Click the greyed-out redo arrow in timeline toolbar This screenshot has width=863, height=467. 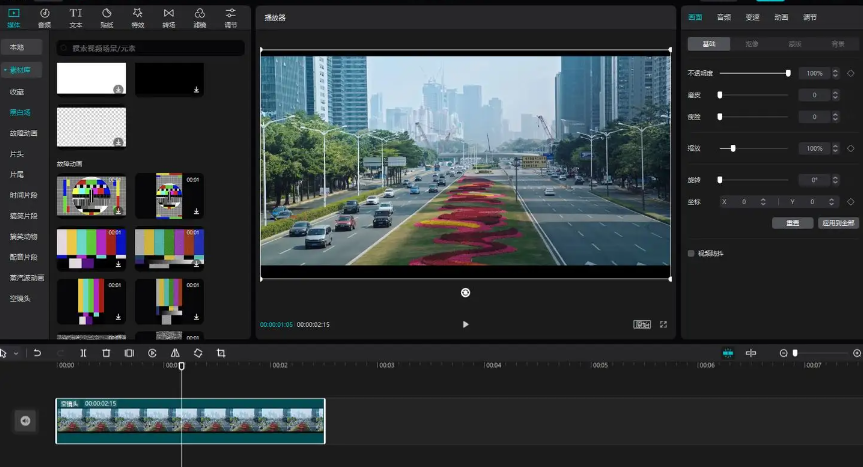click(61, 353)
